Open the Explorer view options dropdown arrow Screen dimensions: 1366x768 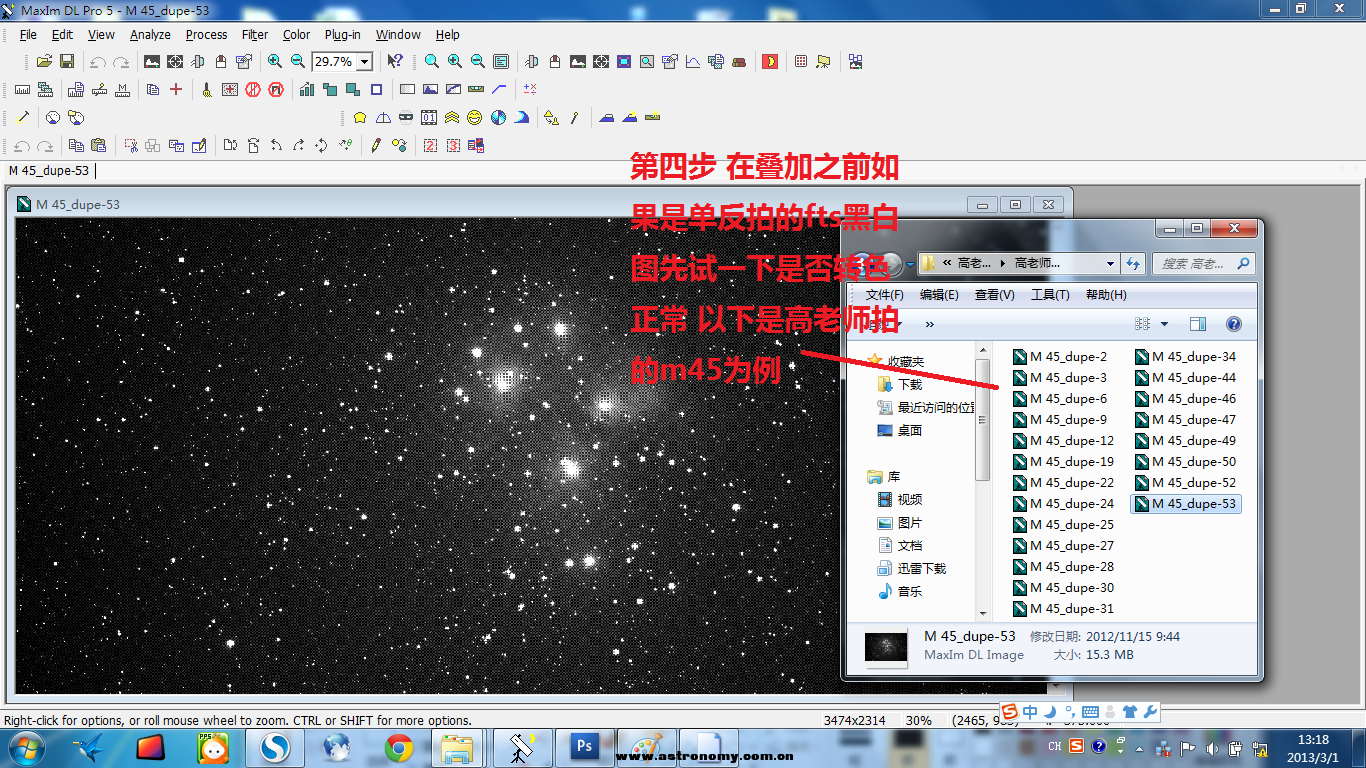[1164, 324]
